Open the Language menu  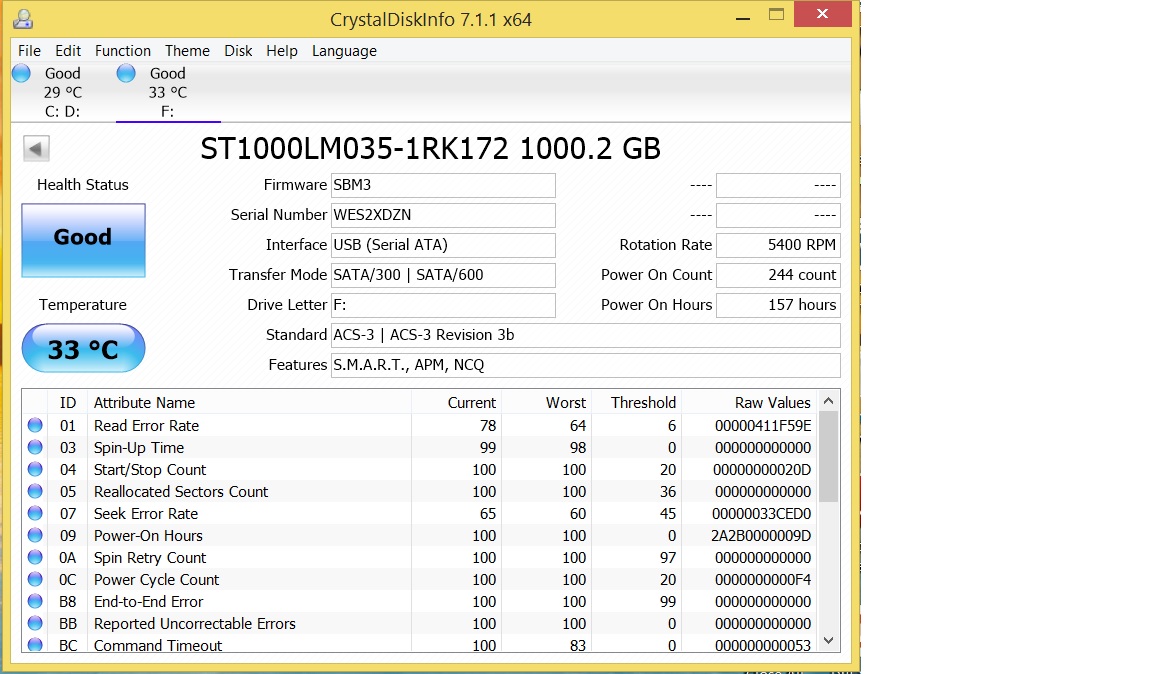(x=344, y=51)
